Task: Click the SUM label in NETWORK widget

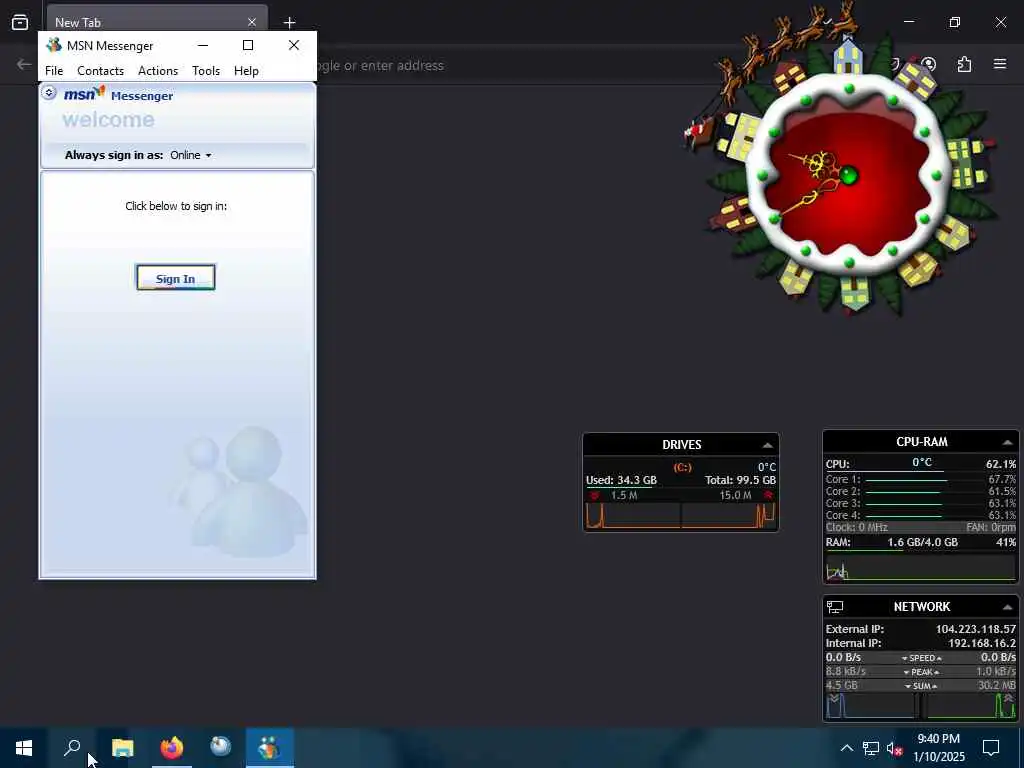Action: click(922, 686)
